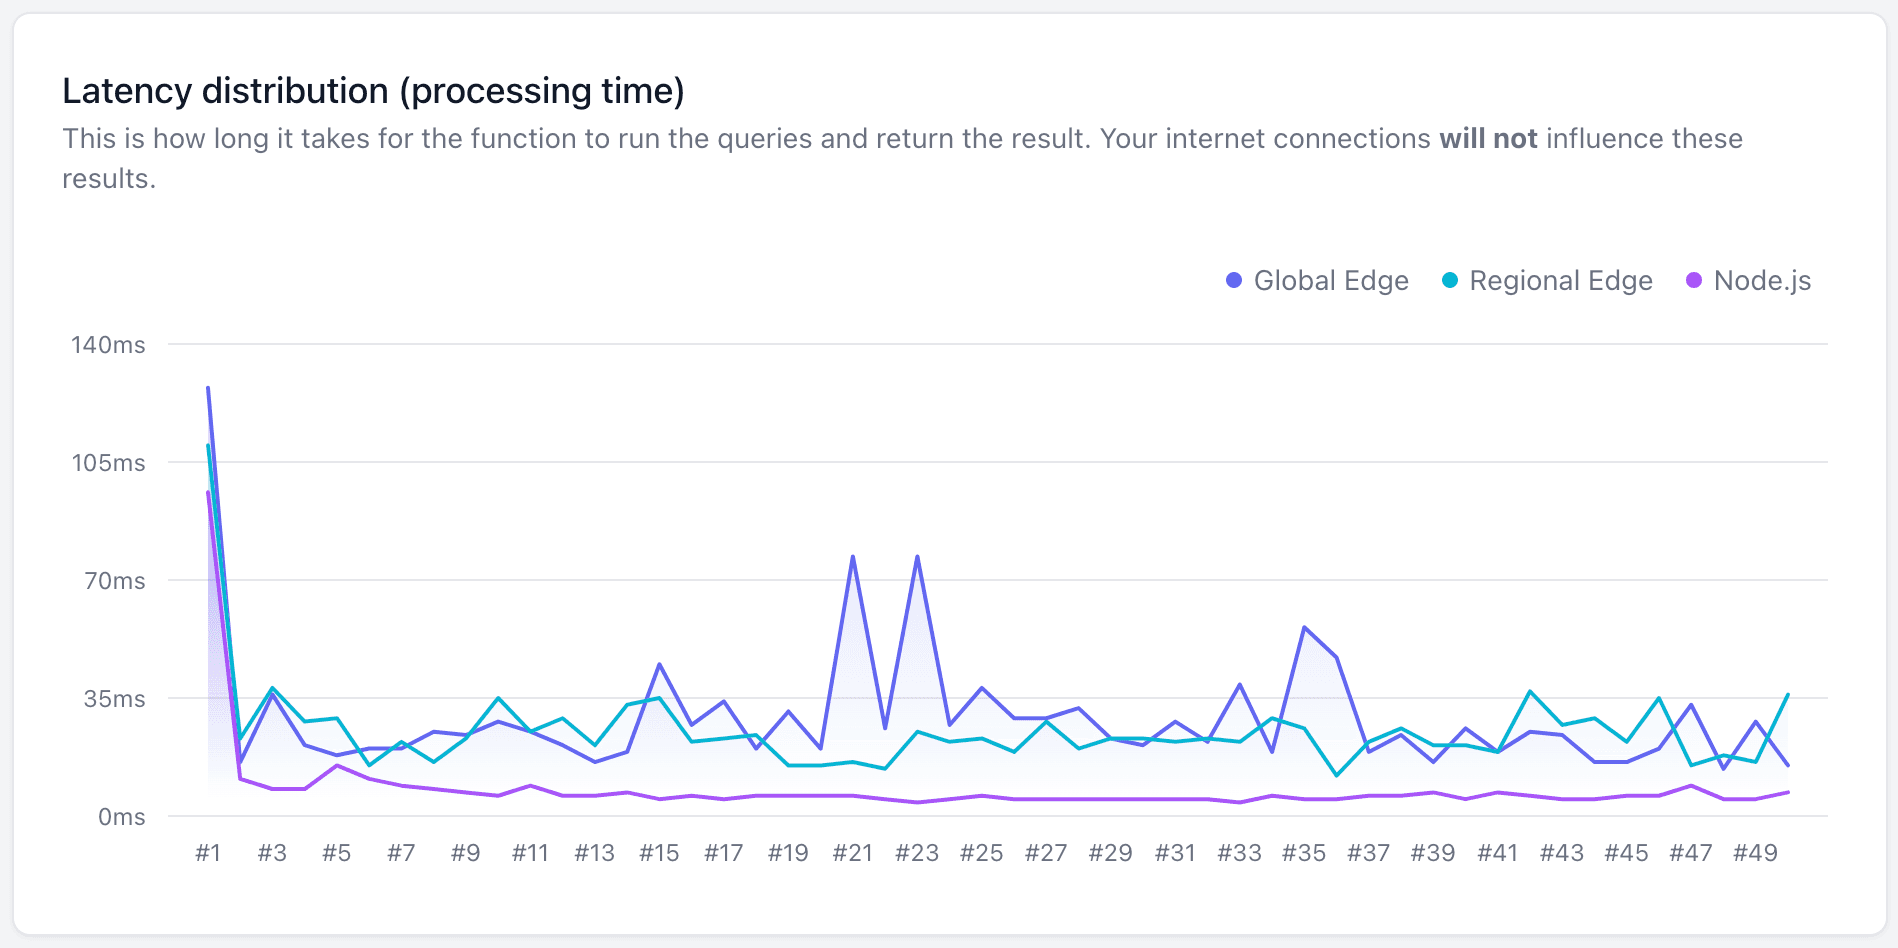
Task: Toggle the Node.js series label
Action: (x=1762, y=281)
